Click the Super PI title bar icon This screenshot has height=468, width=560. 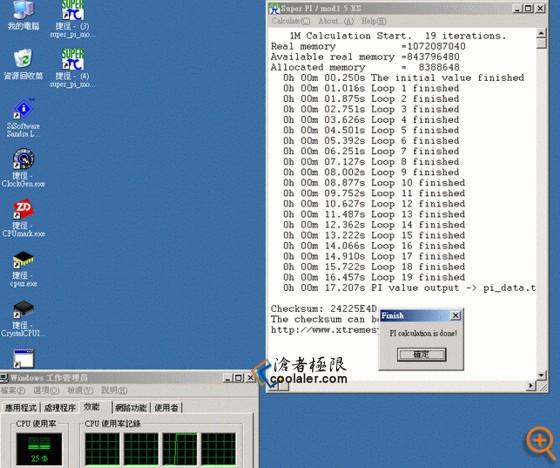tap(274, 8)
